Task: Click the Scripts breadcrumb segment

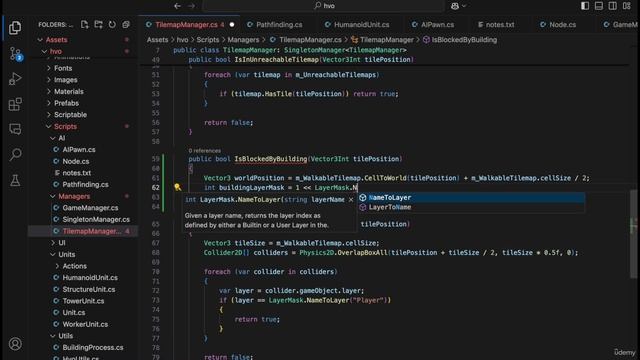Action: pos(208,40)
